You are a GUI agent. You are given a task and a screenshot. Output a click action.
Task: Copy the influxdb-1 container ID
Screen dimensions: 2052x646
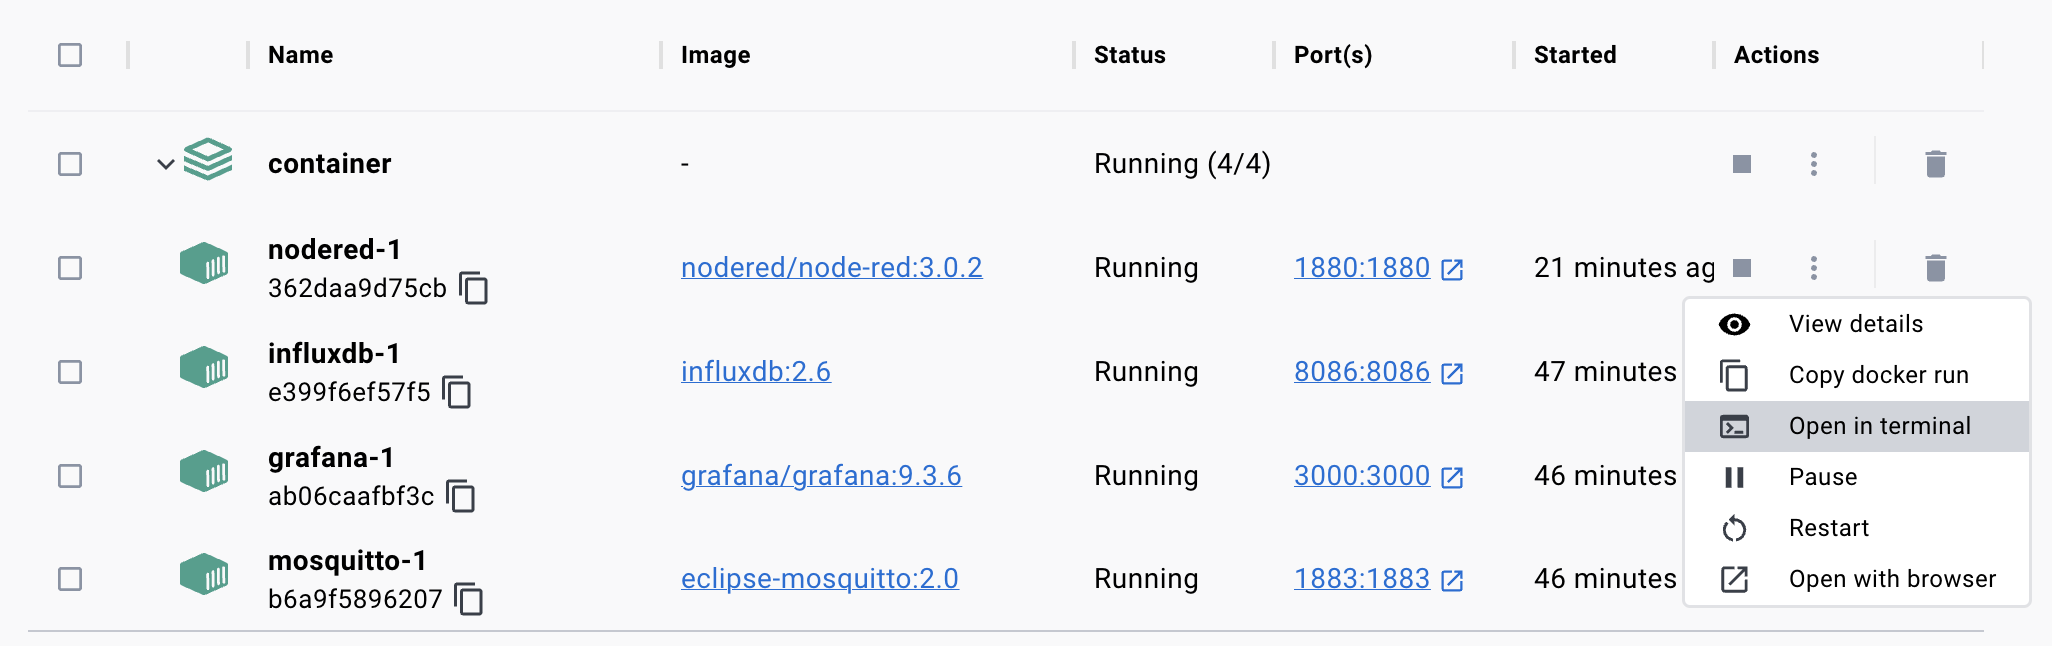[457, 392]
